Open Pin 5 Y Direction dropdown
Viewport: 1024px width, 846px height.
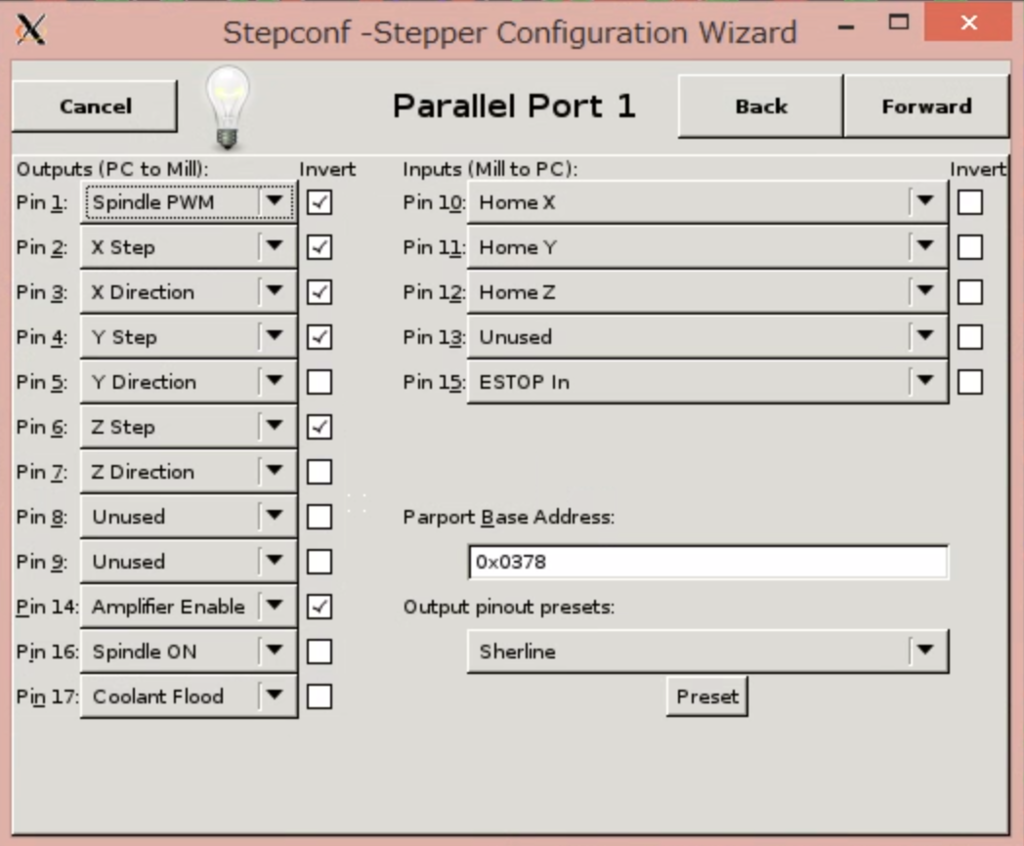pyautogui.click(x=189, y=382)
